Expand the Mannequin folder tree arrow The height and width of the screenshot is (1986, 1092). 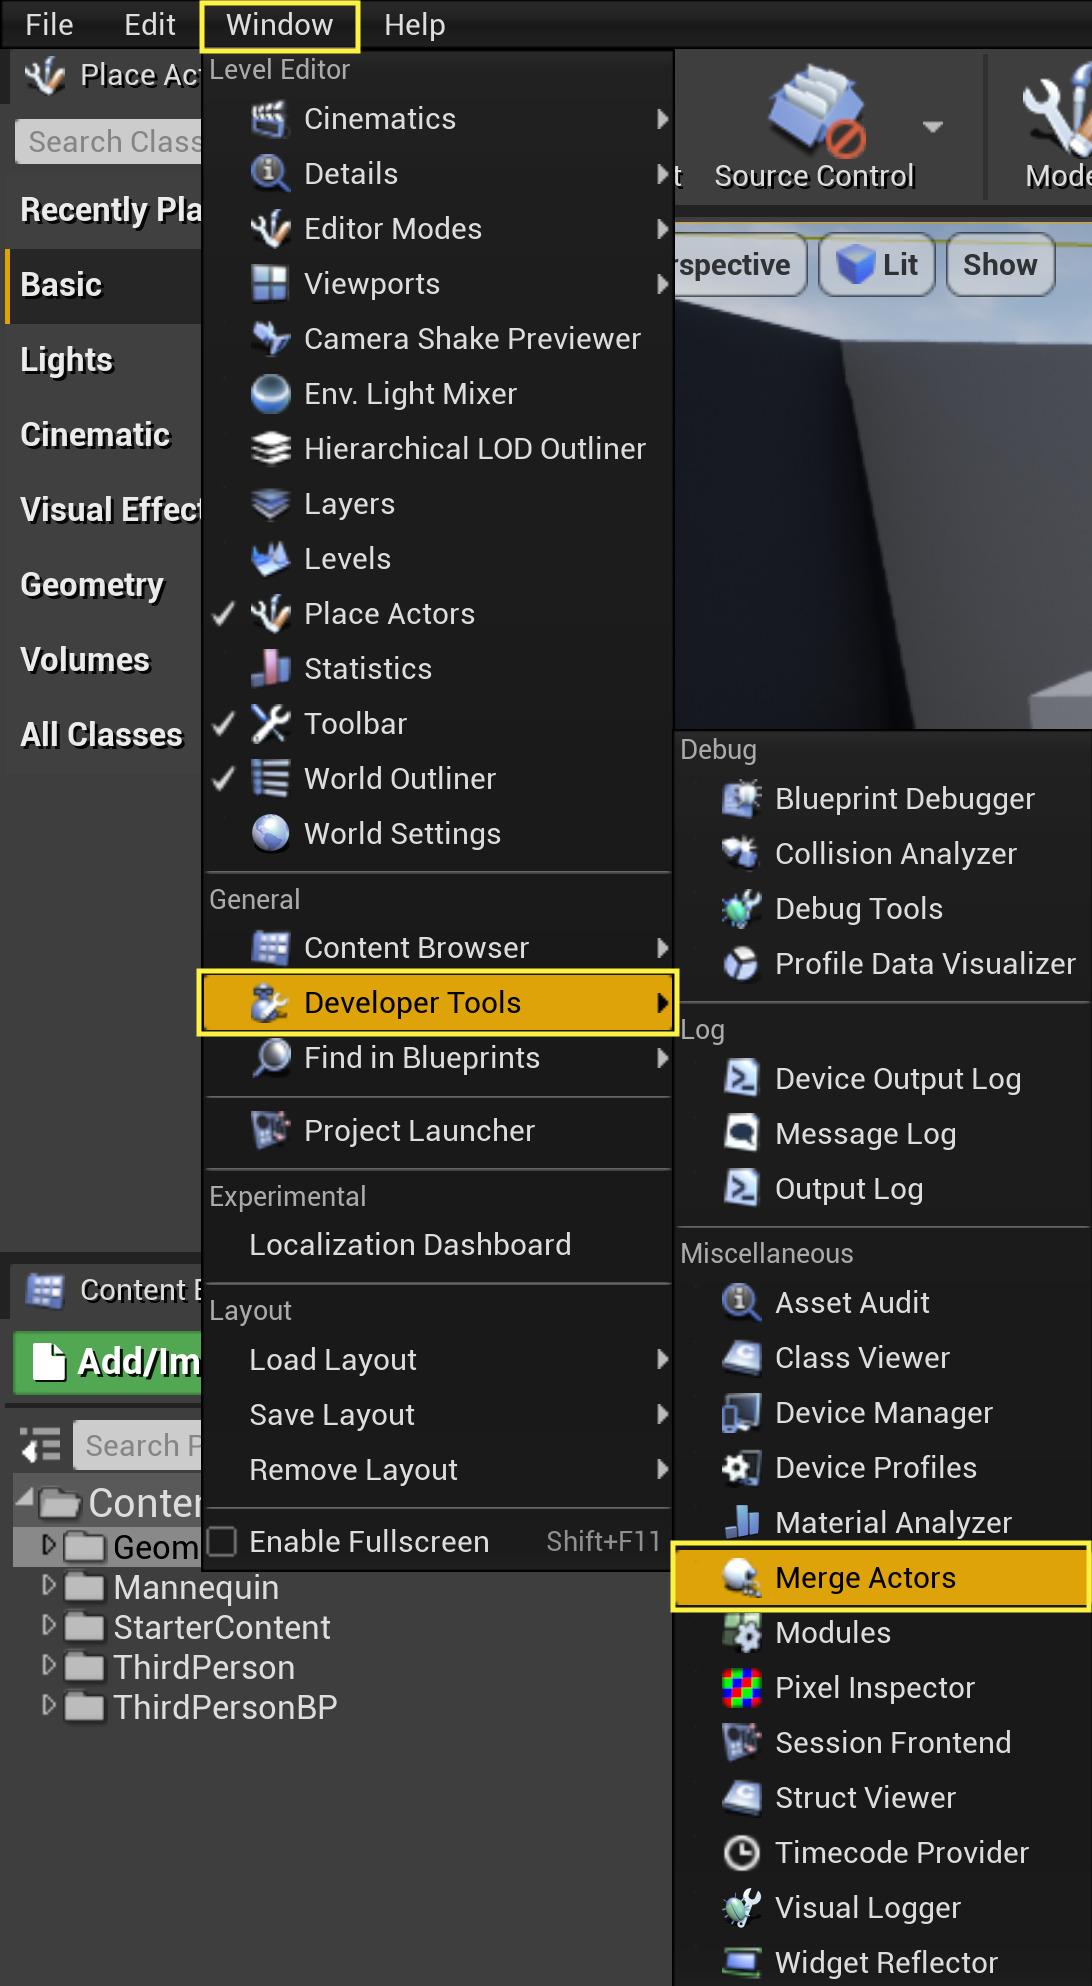(48, 1585)
